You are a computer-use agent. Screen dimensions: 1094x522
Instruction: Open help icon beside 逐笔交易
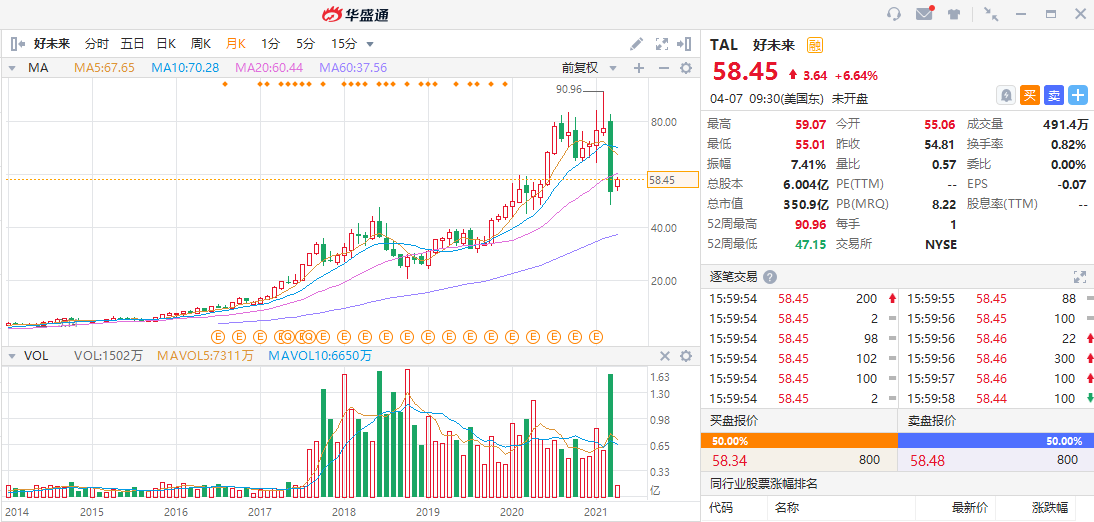click(770, 276)
